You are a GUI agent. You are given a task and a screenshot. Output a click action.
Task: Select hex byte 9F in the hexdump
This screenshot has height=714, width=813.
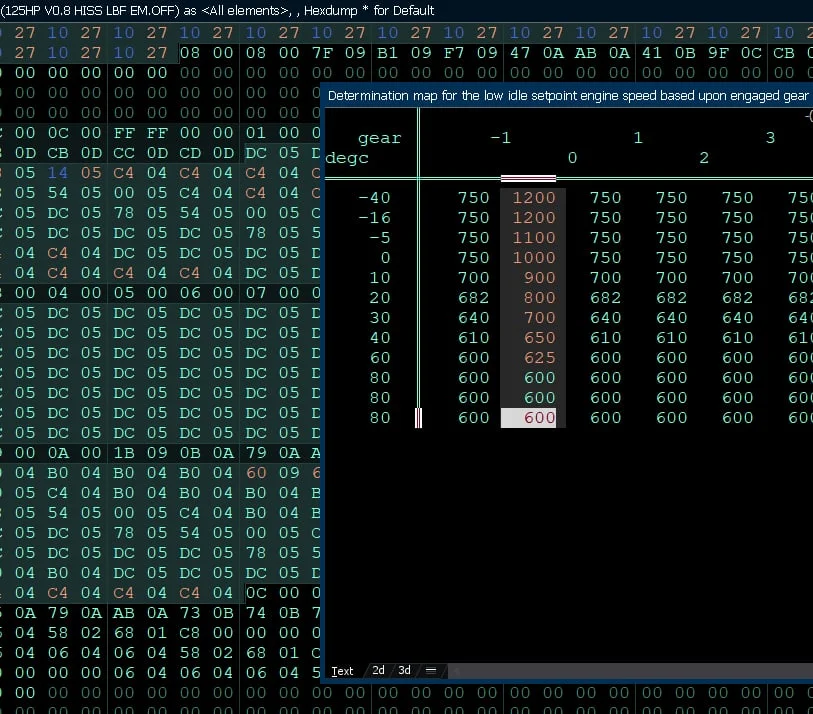coord(718,53)
